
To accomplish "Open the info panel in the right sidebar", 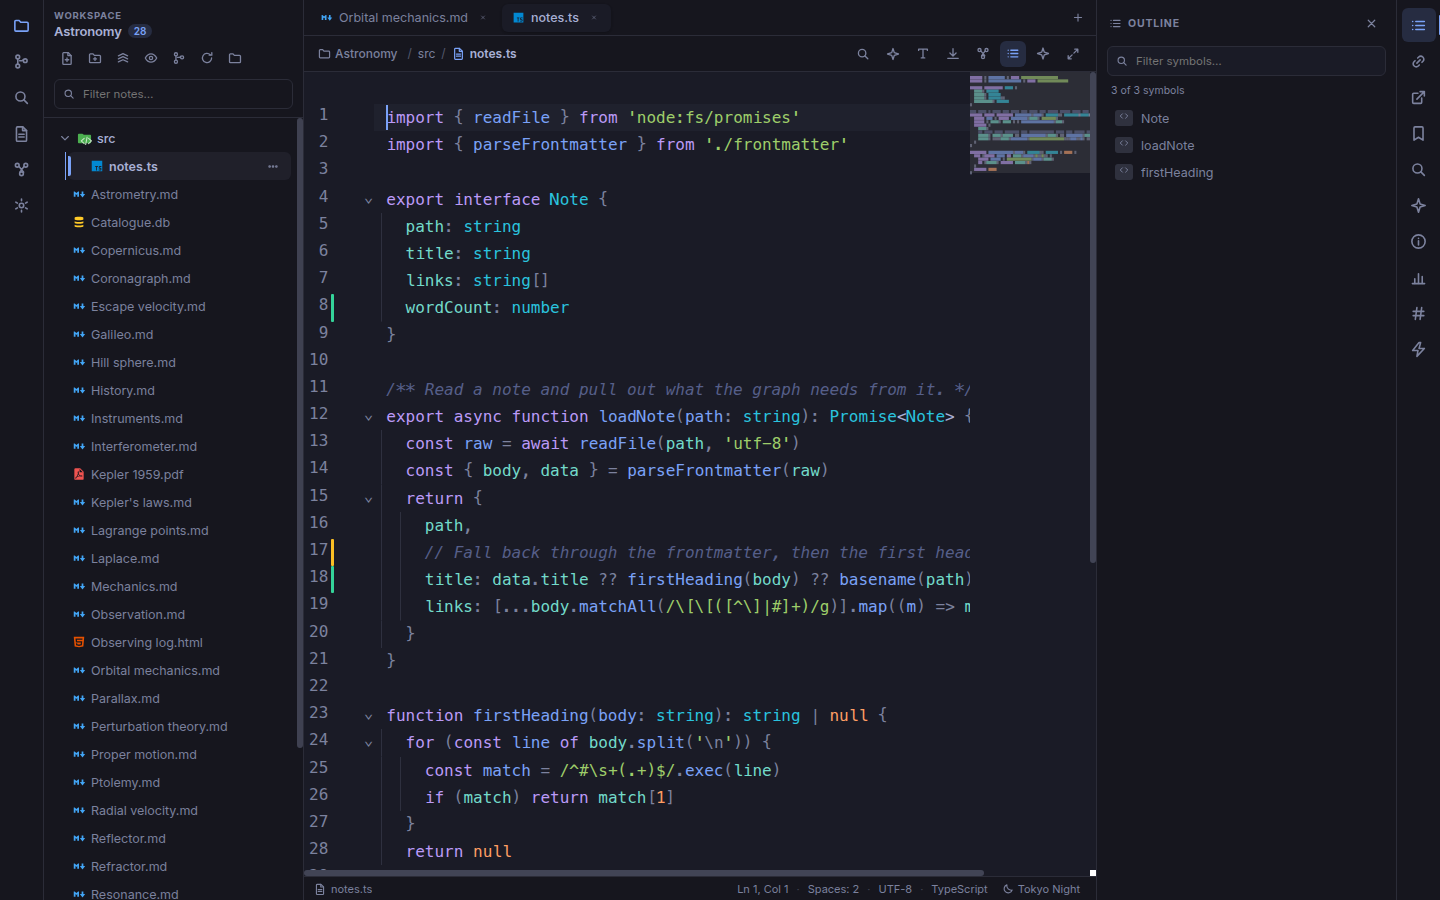I will 1418,242.
